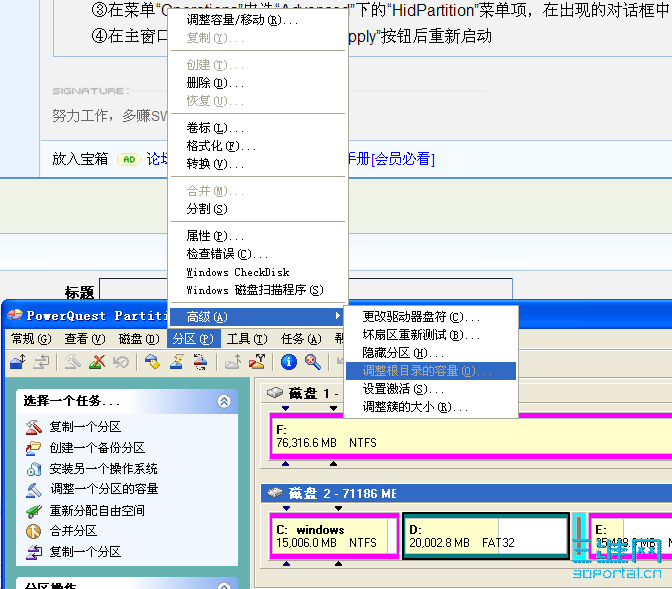This screenshot has height=589, width=672.
Task: Click the yellow tag Label toolbar icon
Action: pos(152,362)
